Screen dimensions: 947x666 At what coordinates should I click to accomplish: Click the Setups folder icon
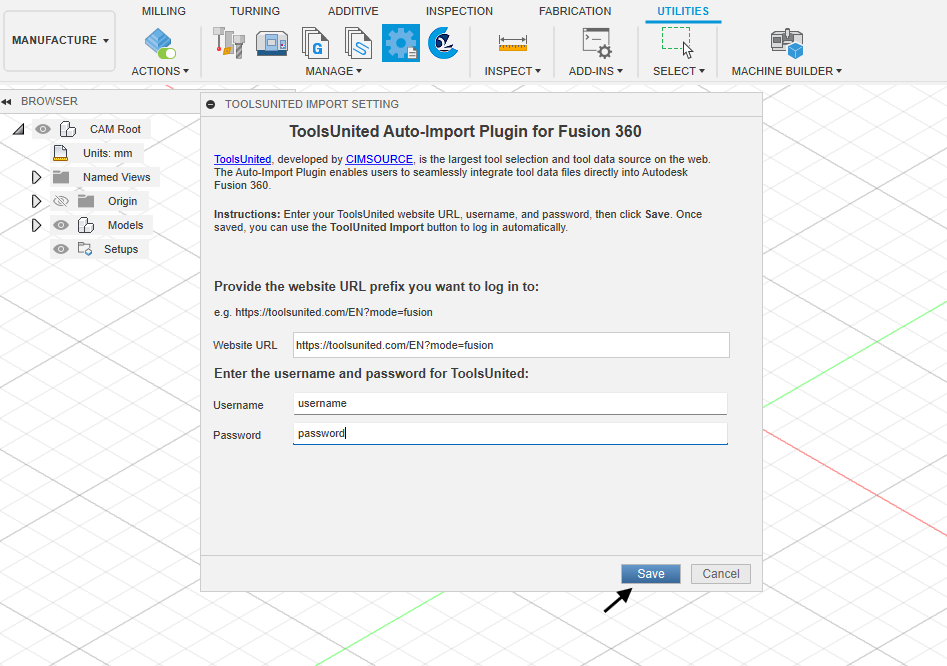click(x=85, y=249)
